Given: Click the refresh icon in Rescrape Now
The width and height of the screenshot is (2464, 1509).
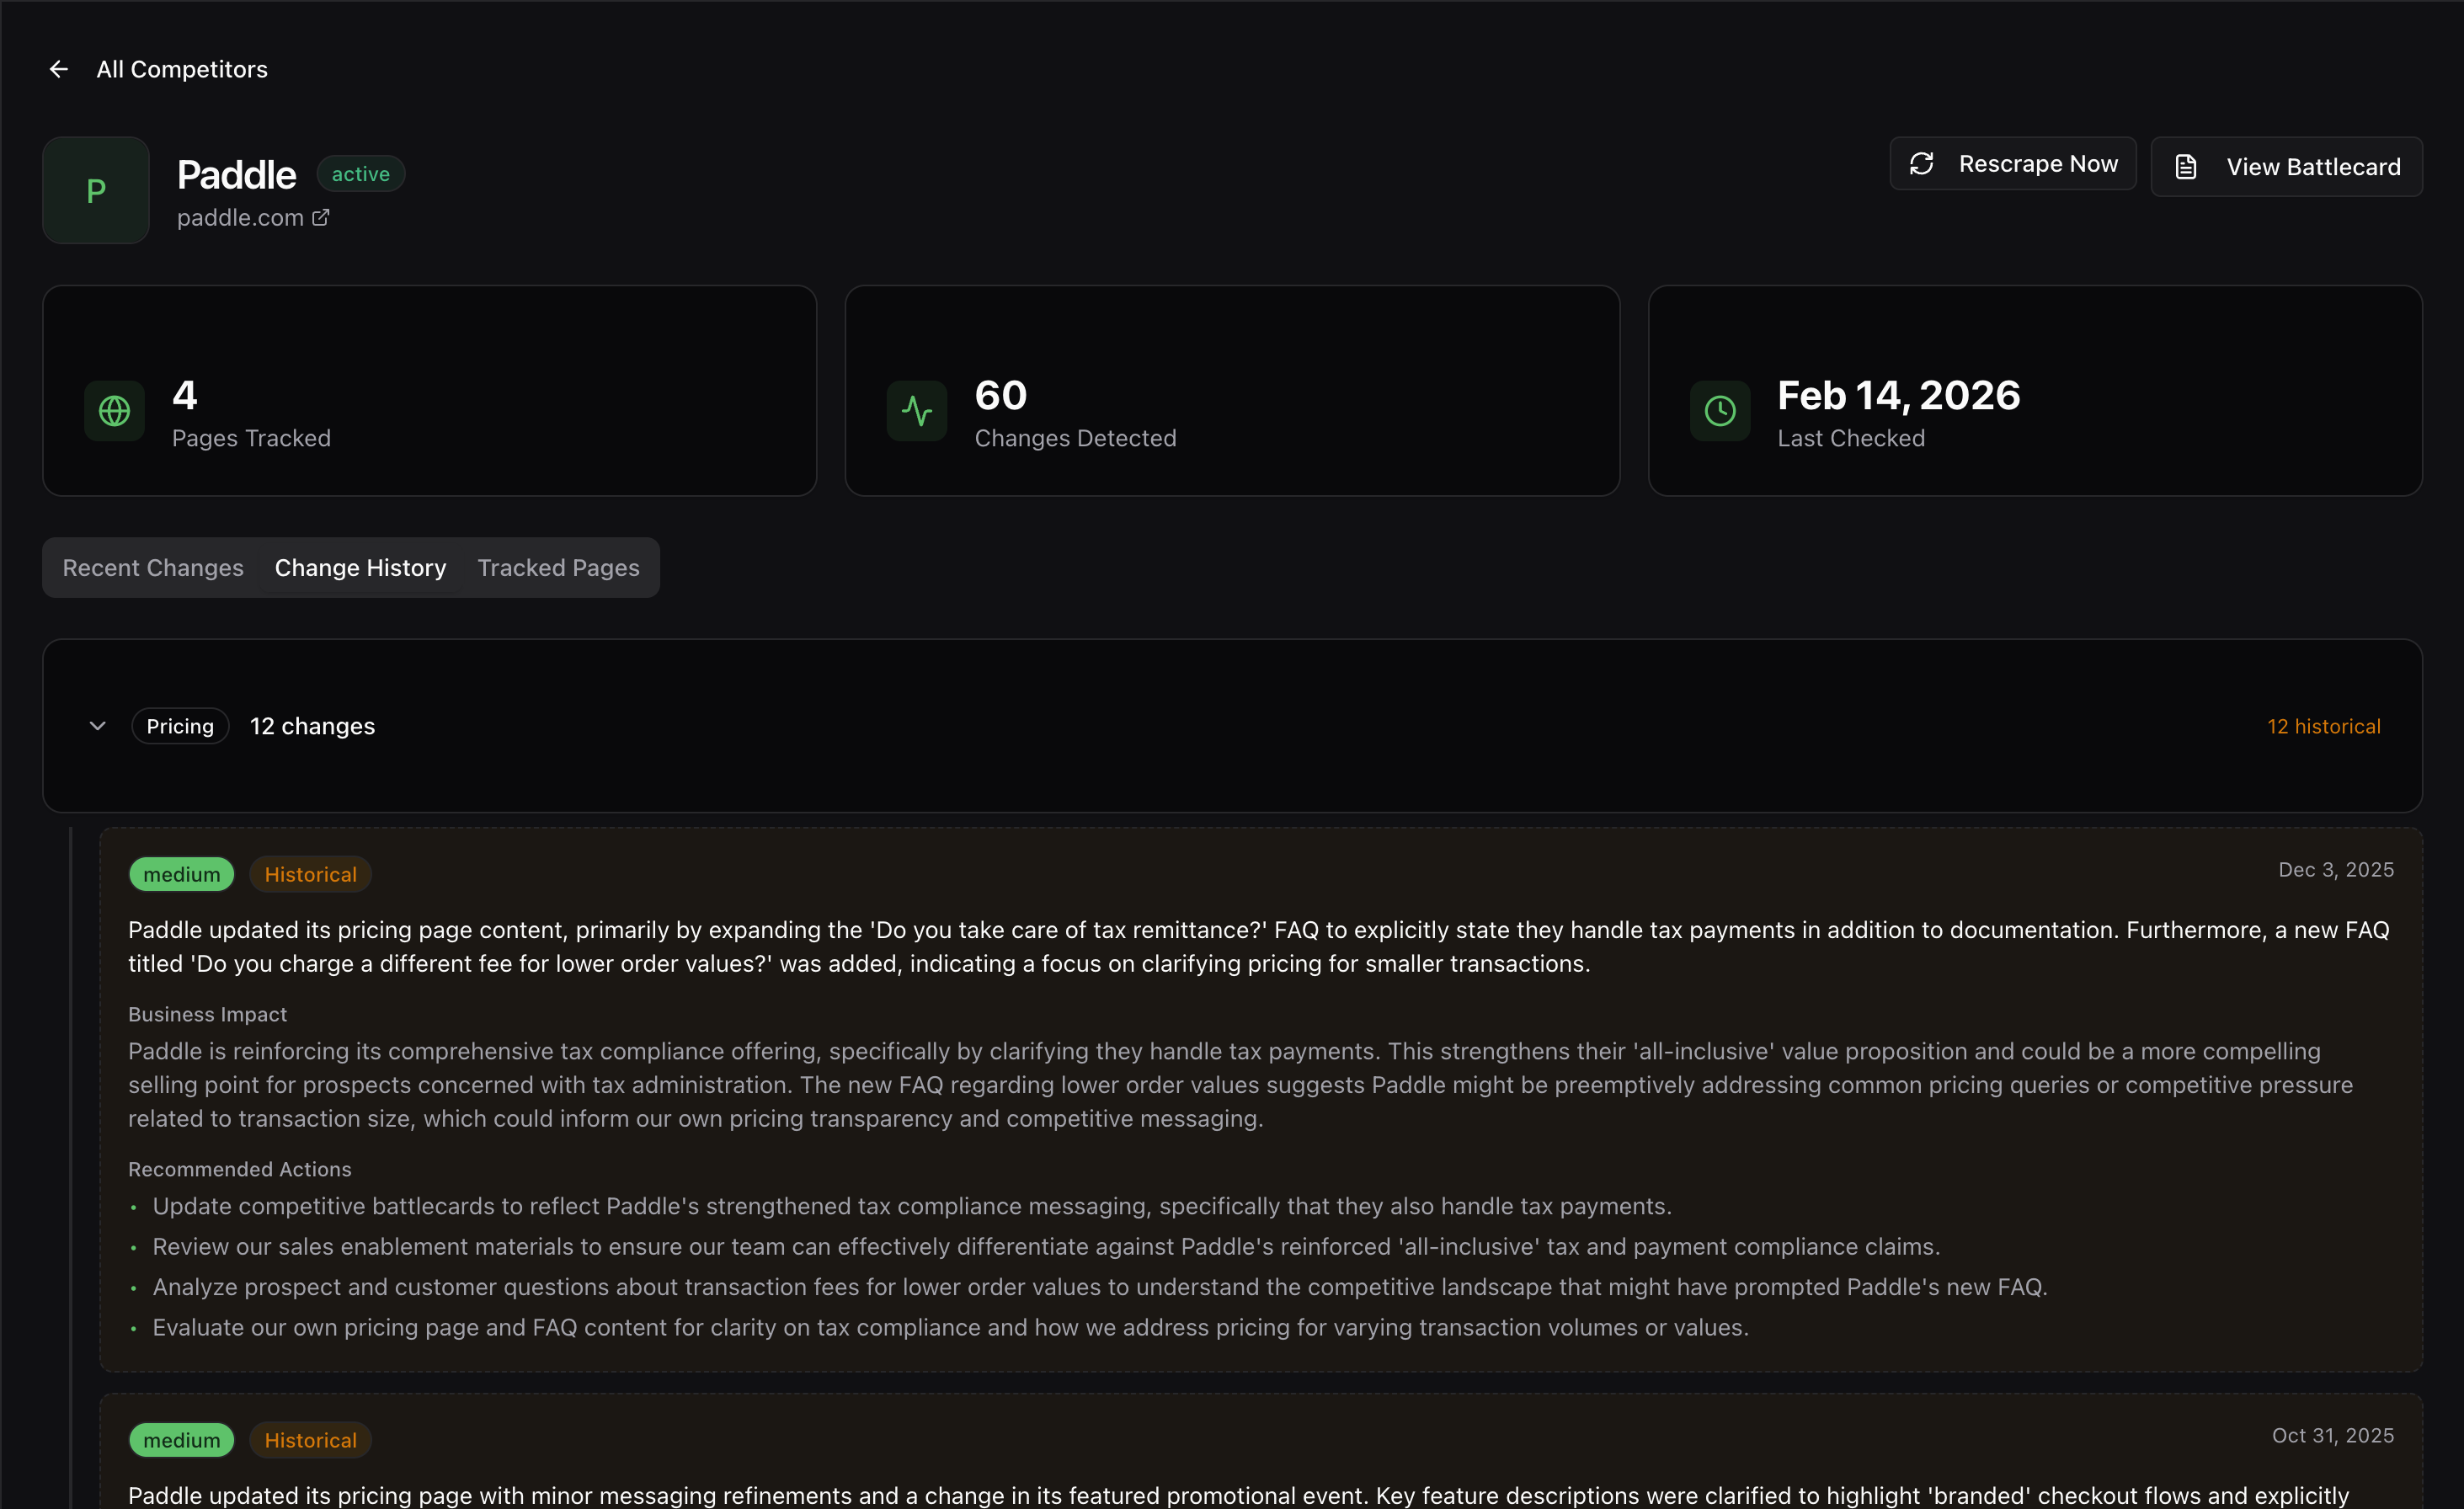Looking at the screenshot, I should click(1923, 163).
